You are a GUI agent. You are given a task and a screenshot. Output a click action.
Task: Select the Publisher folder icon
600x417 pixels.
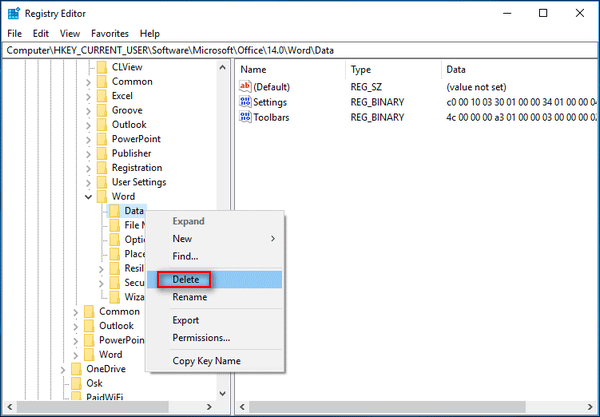(x=101, y=153)
